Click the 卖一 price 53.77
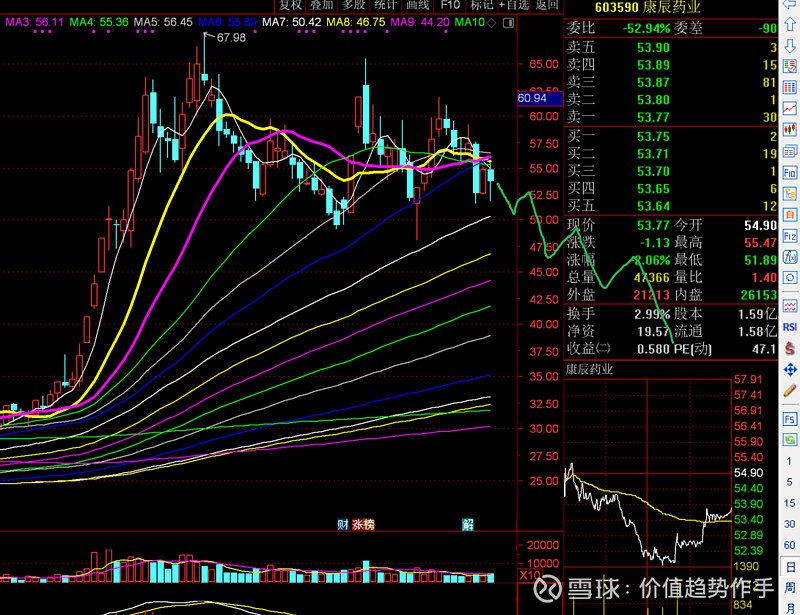Viewport: 800px width, 615px height. click(653, 117)
